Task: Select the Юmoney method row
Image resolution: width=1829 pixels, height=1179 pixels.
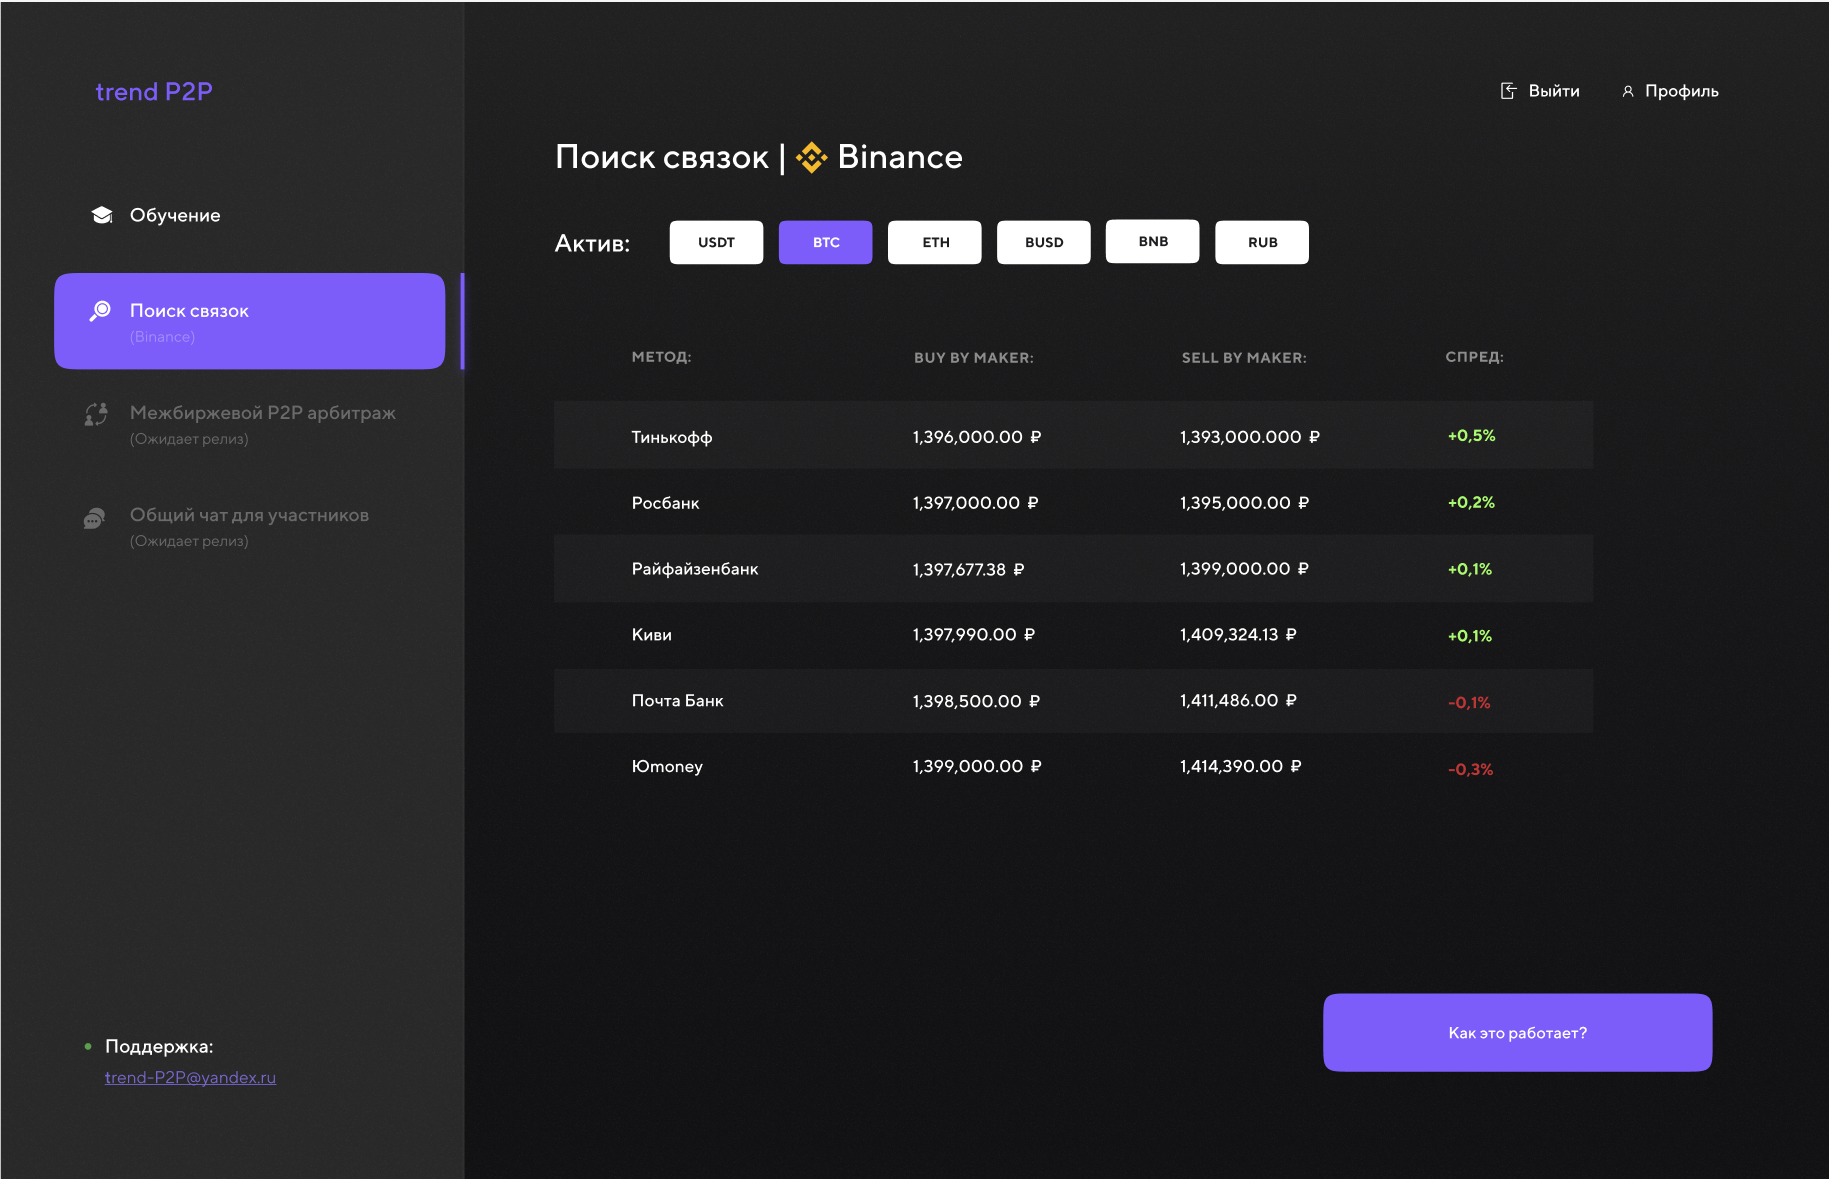Action: pos(1073,766)
